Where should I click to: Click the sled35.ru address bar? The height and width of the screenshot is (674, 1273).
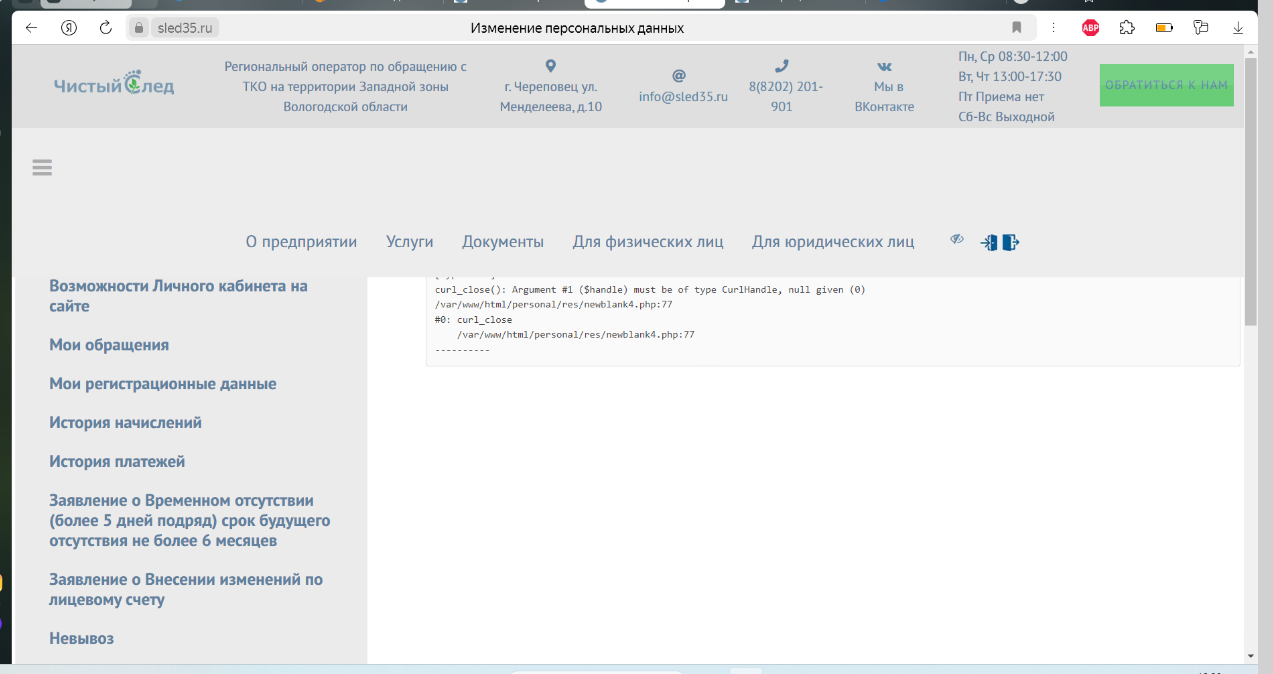[x=186, y=28]
